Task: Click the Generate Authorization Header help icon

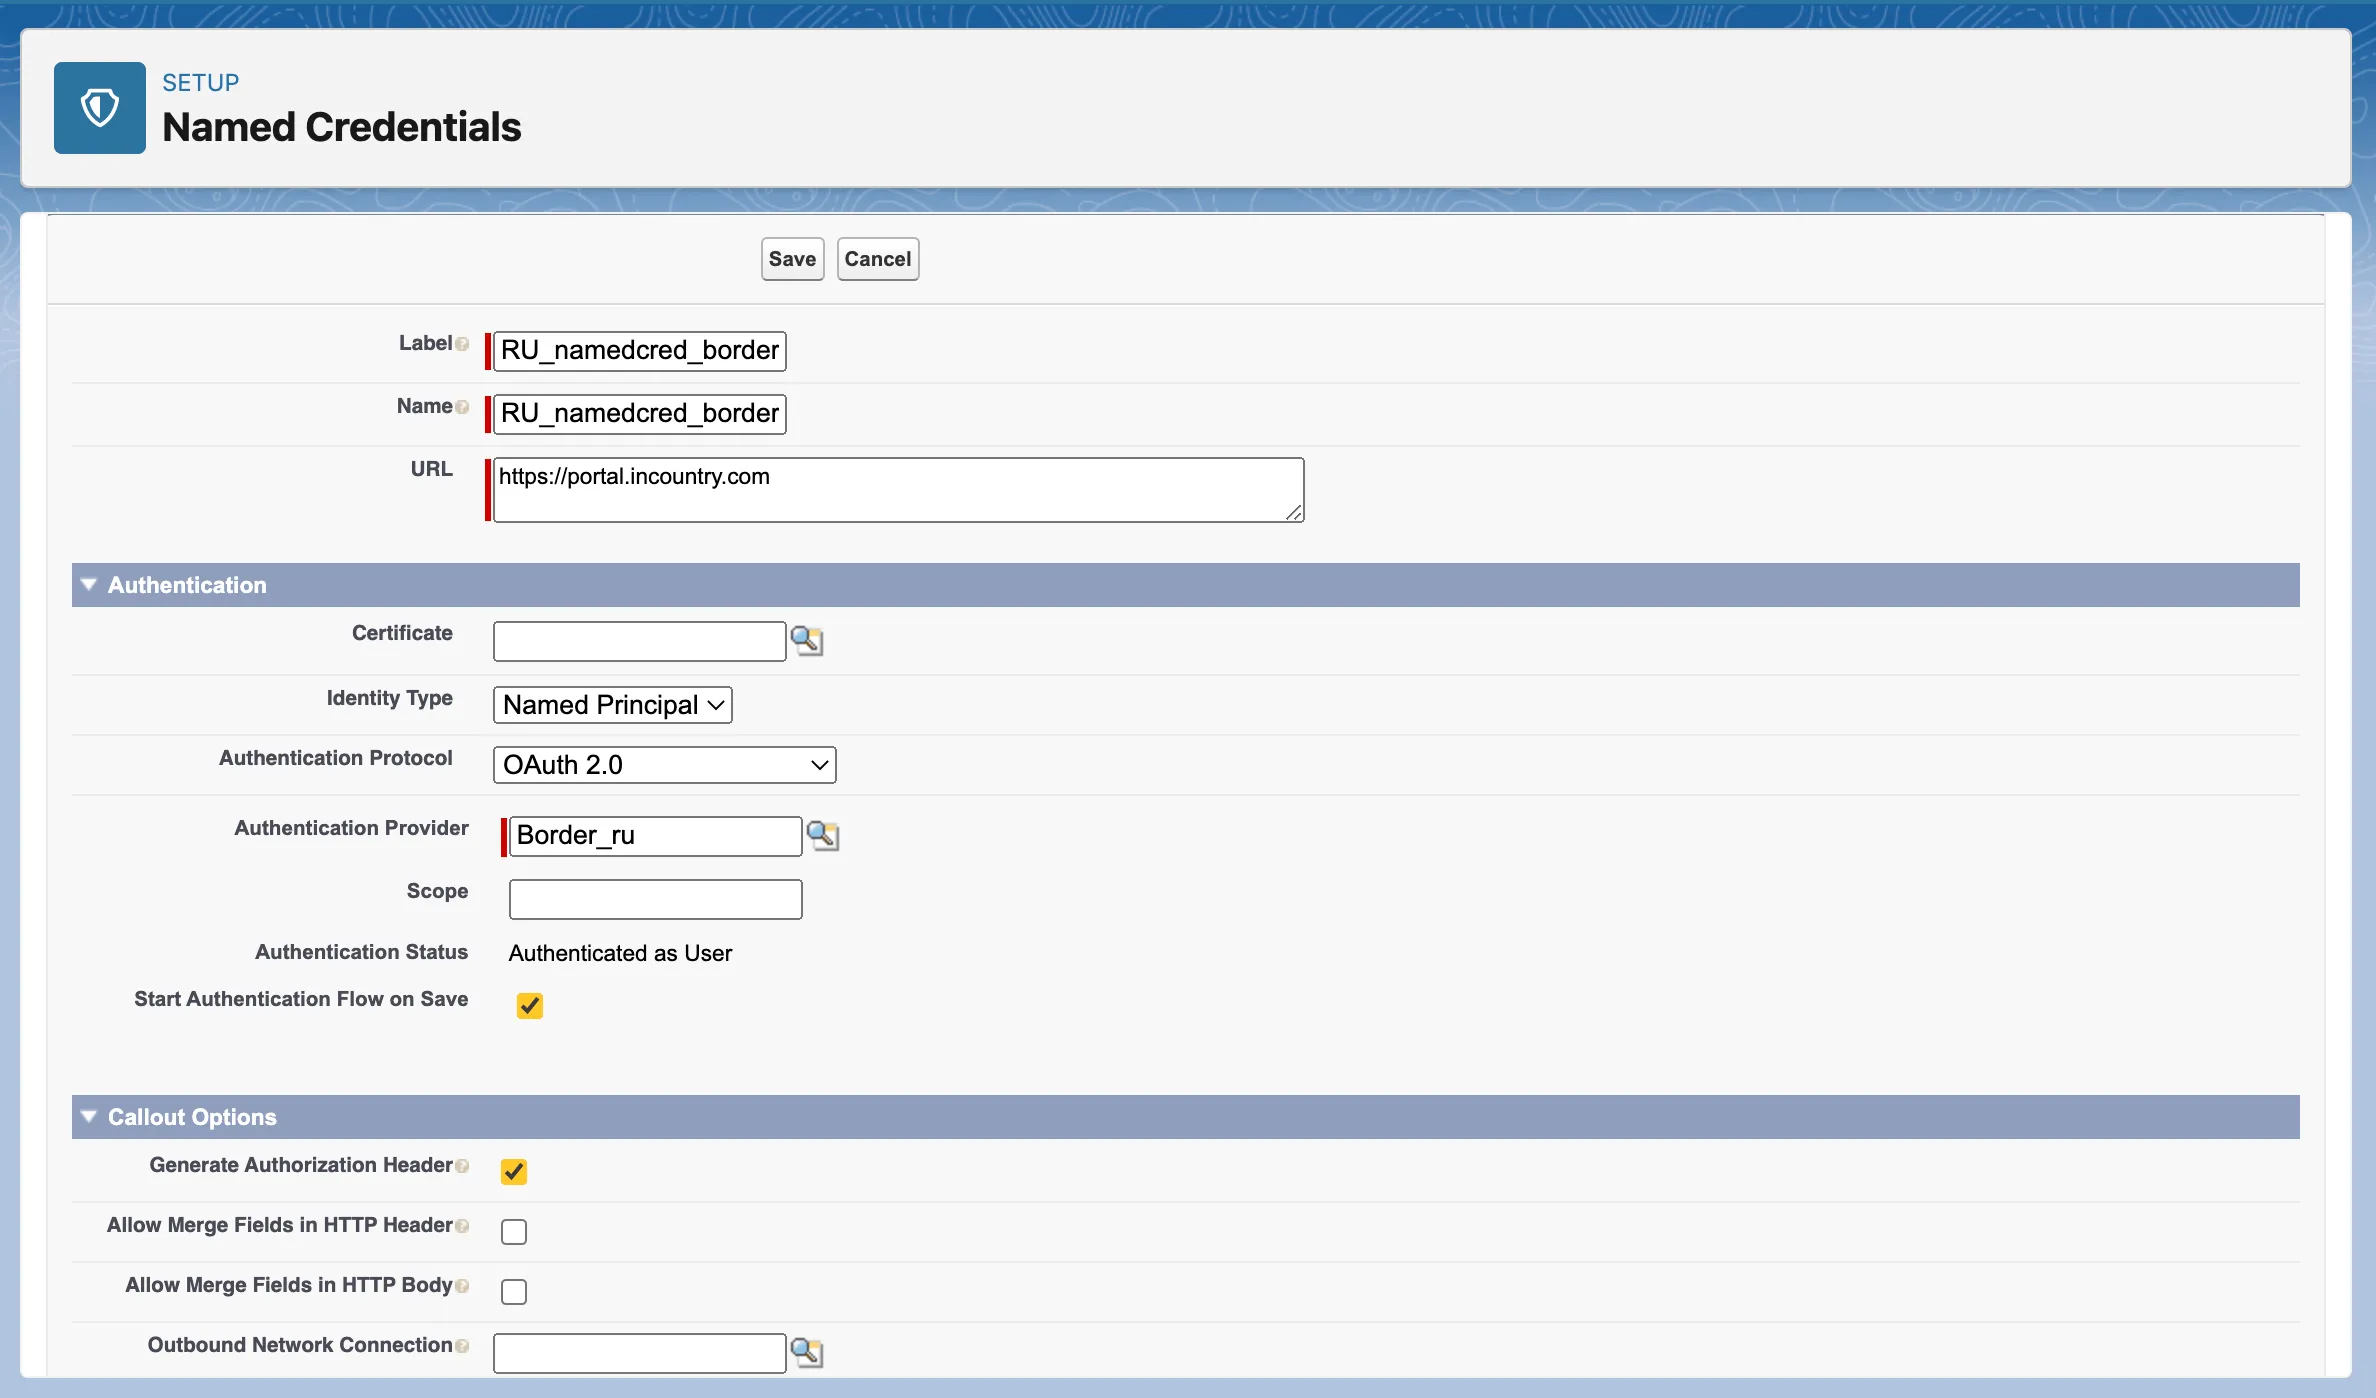Action: pyautogui.click(x=462, y=1166)
